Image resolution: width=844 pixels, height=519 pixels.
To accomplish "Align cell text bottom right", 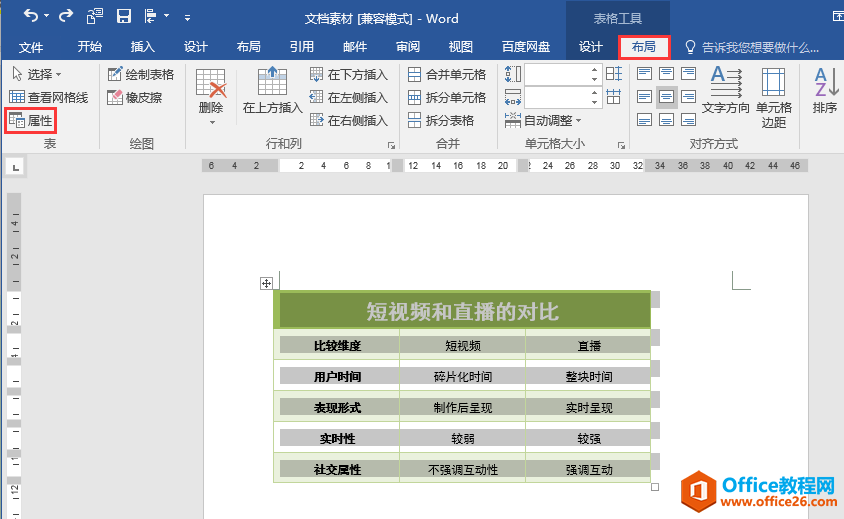I will (x=688, y=120).
